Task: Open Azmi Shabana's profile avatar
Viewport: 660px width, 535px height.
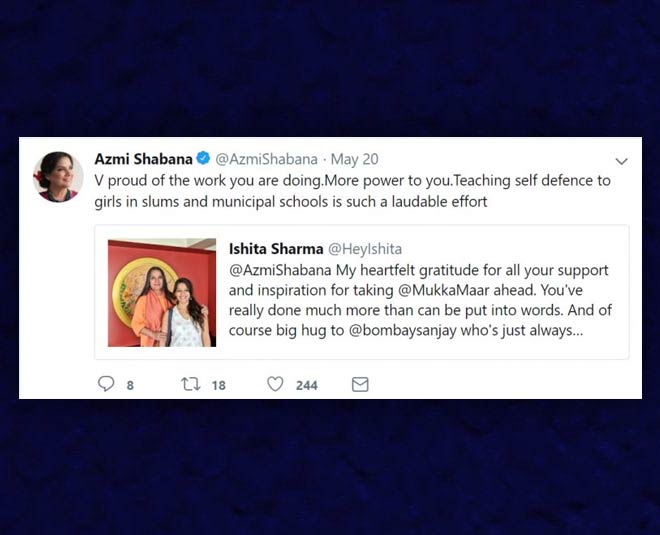Action: pyautogui.click(x=58, y=177)
